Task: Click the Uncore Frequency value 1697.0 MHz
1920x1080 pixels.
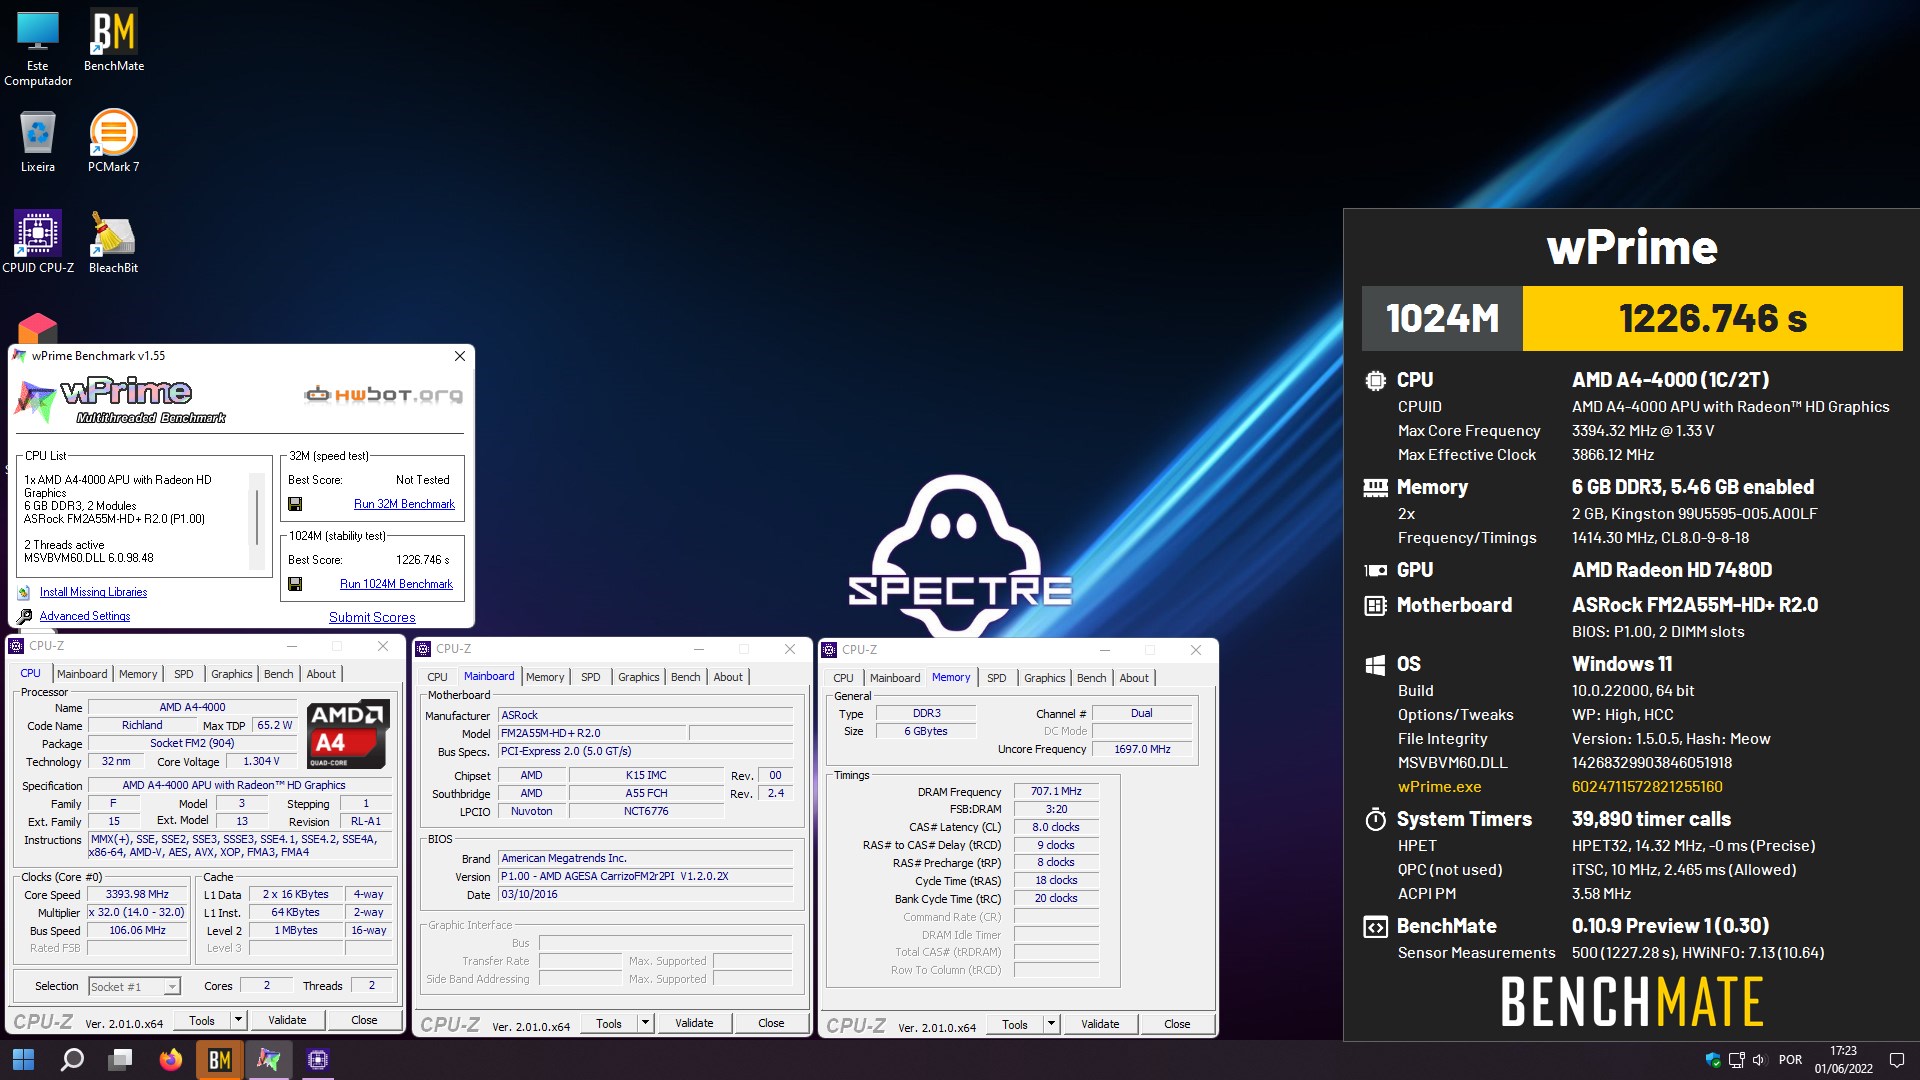Action: (1142, 749)
